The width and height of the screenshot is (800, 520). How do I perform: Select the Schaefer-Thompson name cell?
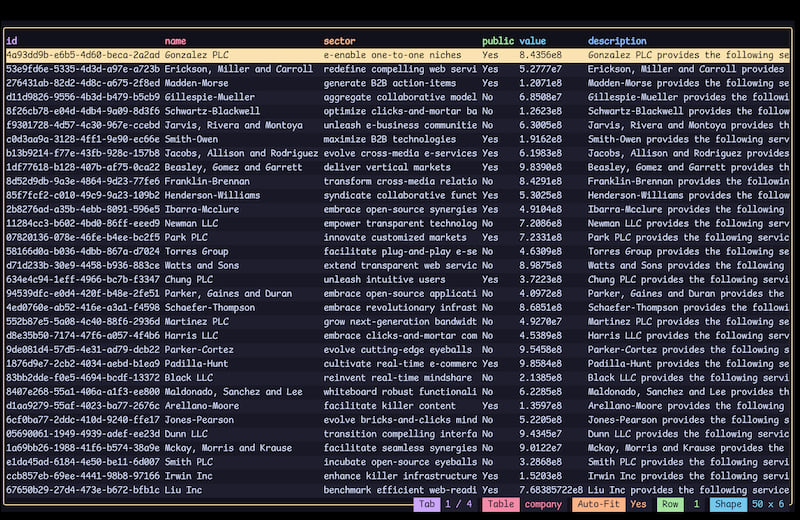[210, 308]
